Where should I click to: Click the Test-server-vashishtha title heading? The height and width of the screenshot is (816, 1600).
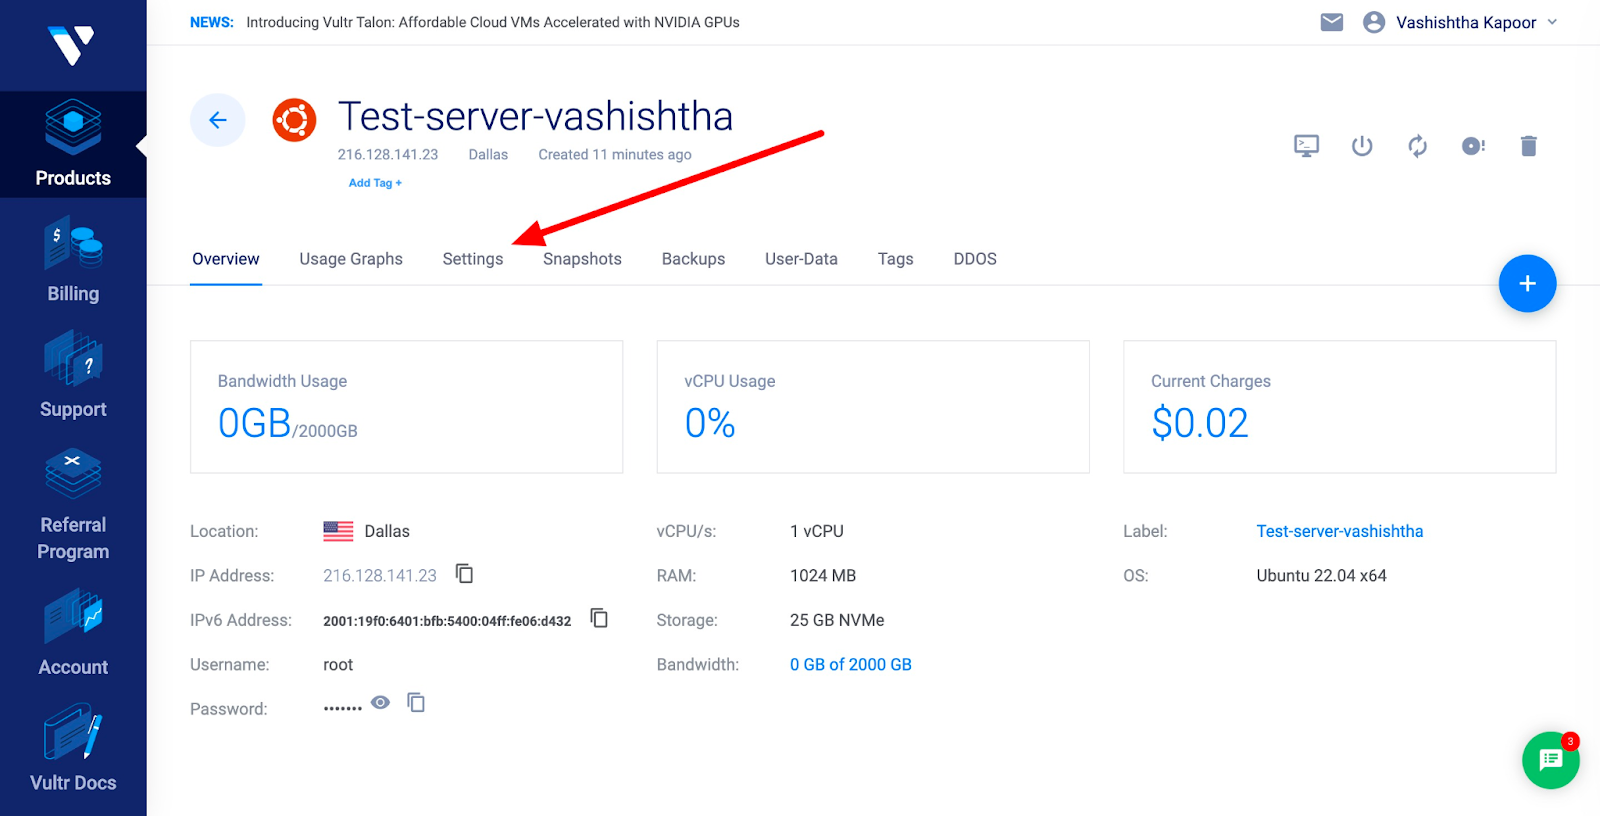click(x=536, y=116)
